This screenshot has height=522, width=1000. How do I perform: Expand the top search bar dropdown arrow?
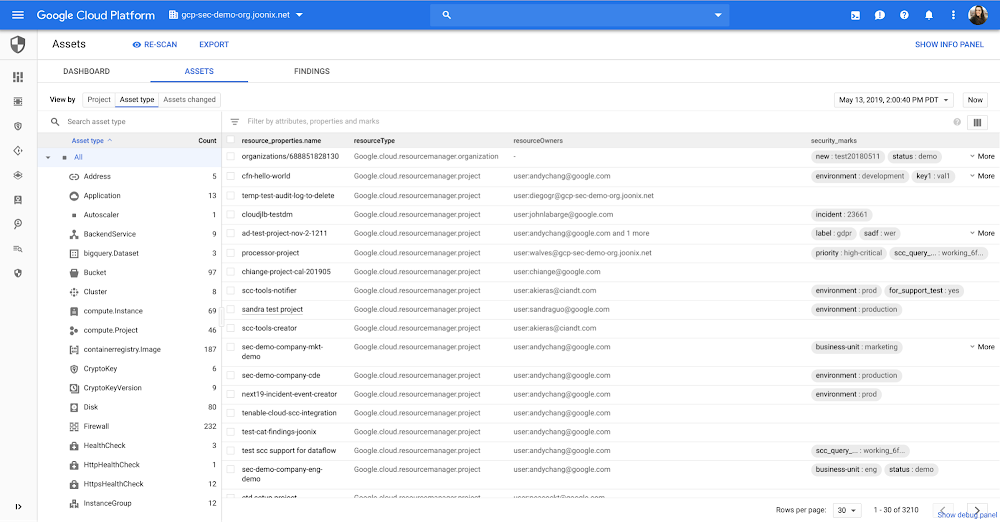[718, 15]
